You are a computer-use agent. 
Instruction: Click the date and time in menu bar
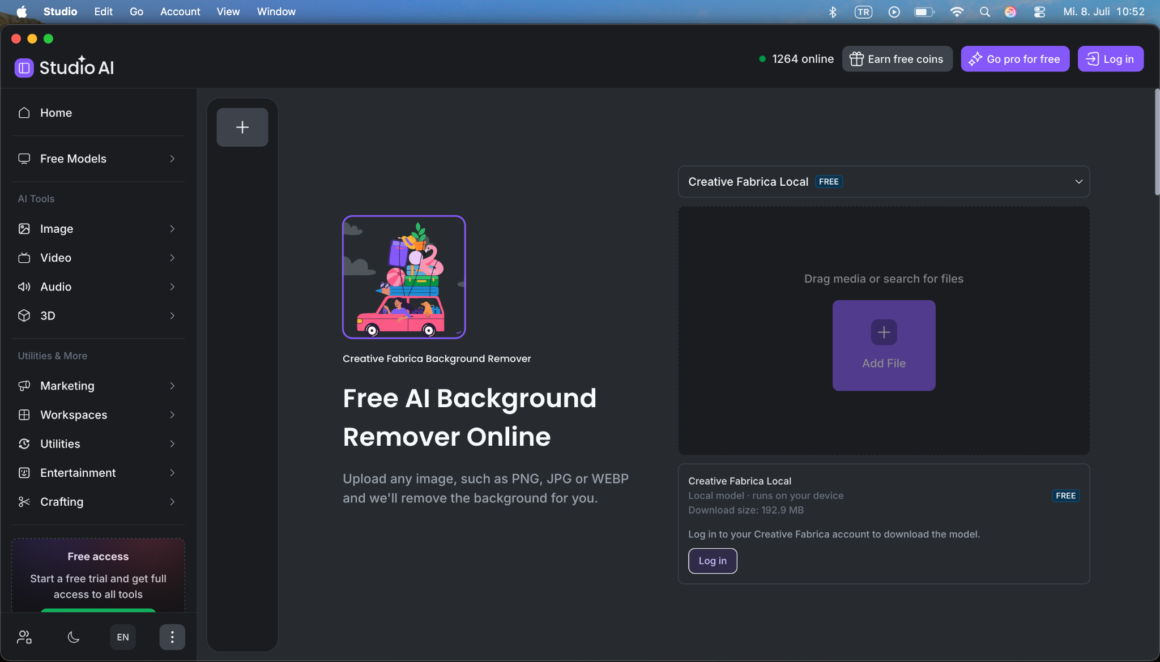pyautogui.click(x=1104, y=12)
